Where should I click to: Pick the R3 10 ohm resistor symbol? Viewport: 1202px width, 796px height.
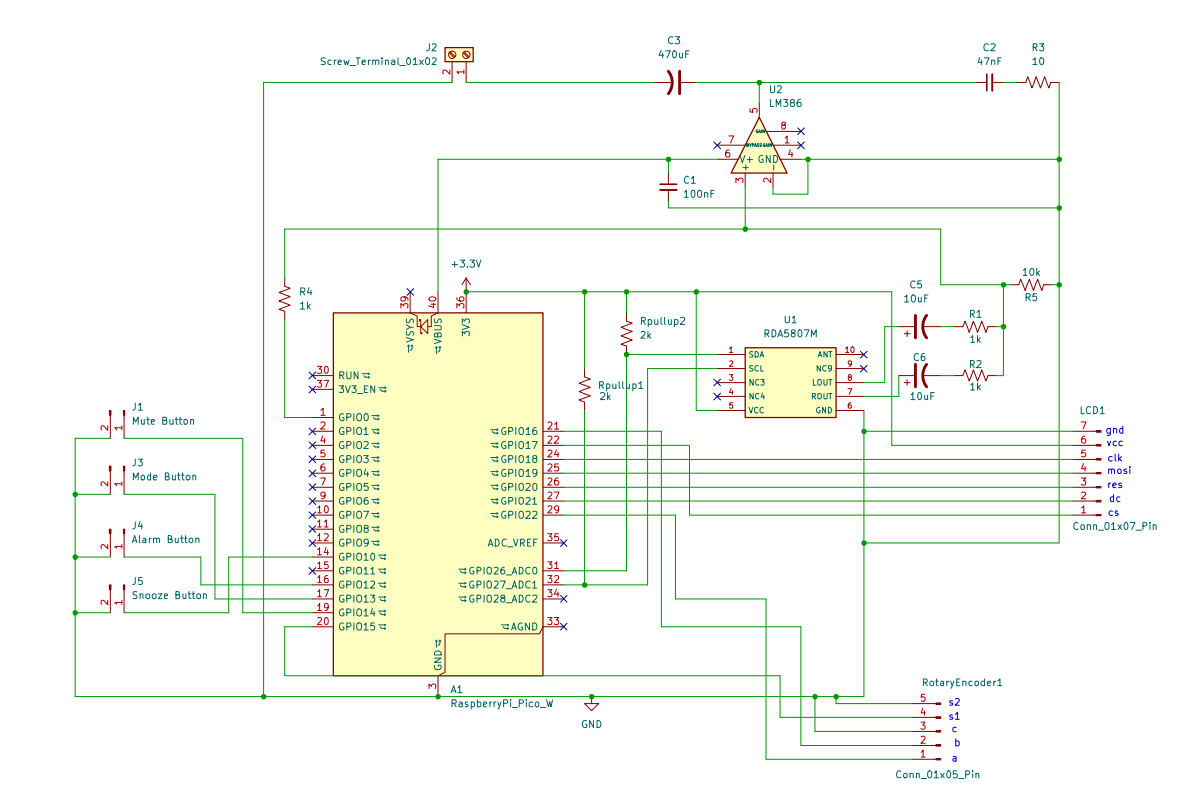[1038, 83]
